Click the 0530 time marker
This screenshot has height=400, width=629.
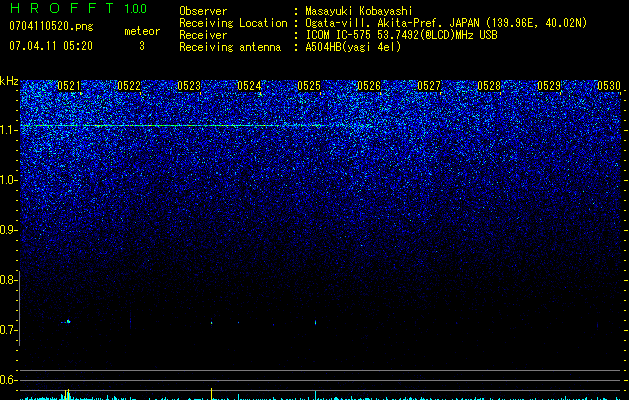pos(609,86)
